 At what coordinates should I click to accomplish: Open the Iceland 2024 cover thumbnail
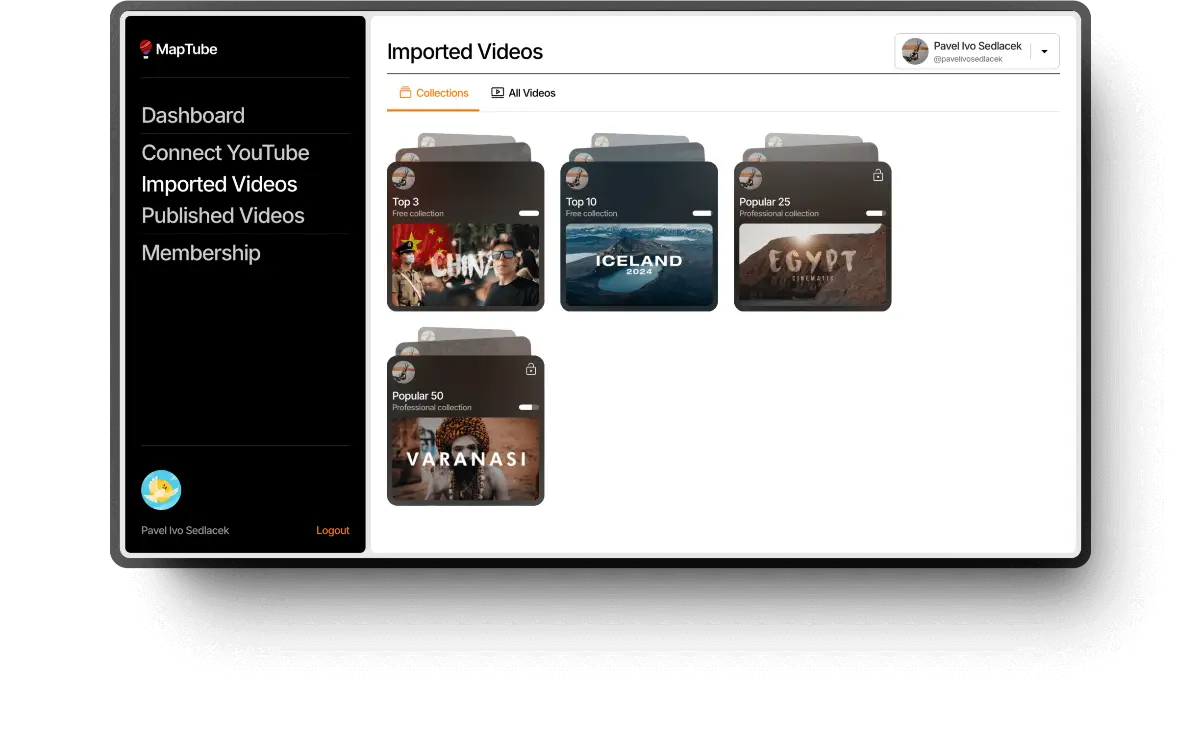(x=639, y=265)
